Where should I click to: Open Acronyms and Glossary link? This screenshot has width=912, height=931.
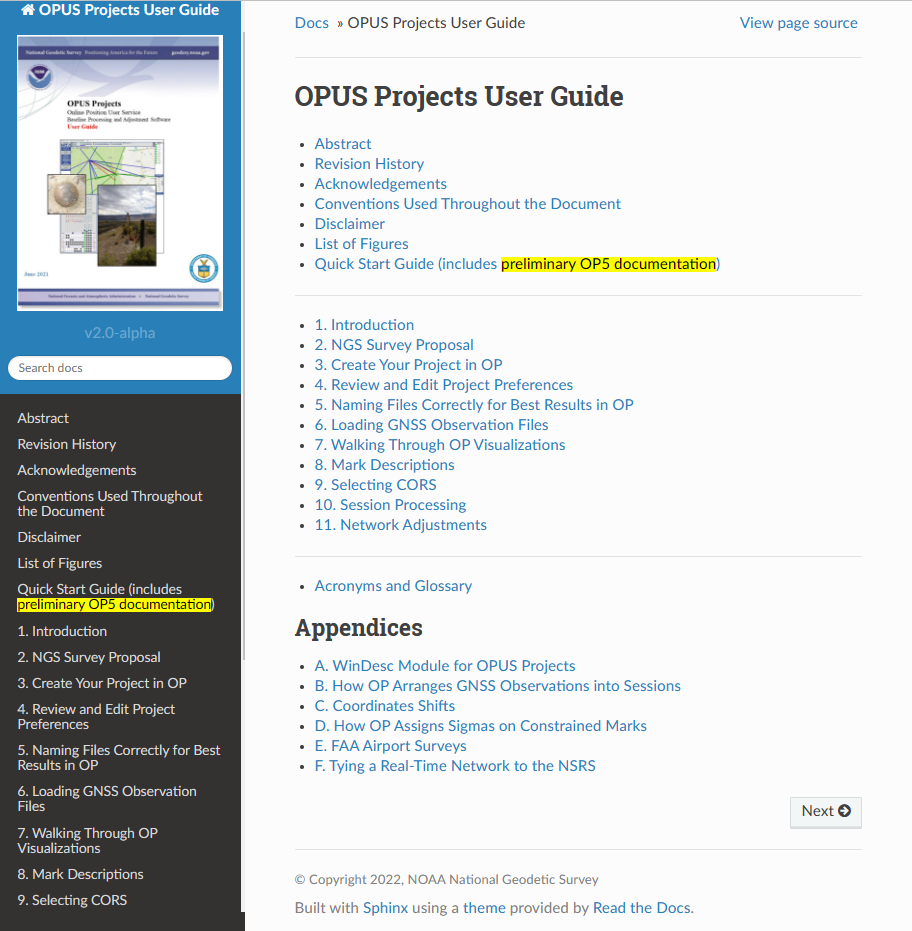(393, 586)
